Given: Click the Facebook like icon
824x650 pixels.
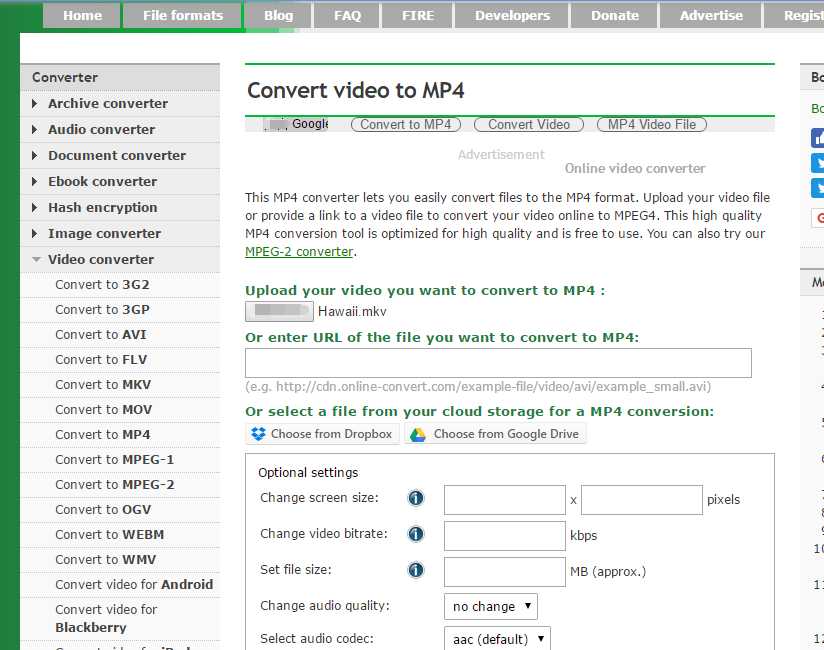Looking at the screenshot, I should 817,138.
